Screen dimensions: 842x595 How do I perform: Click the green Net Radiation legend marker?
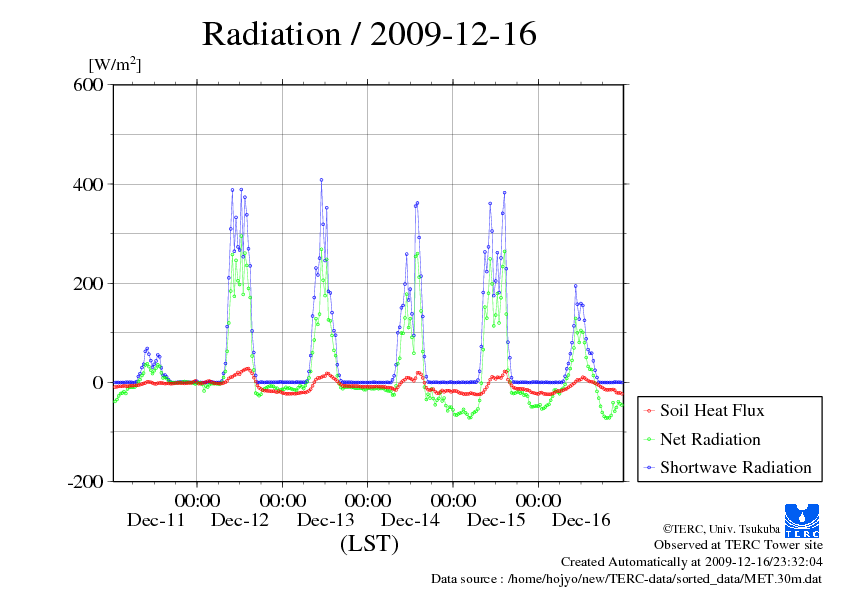[x=649, y=439]
